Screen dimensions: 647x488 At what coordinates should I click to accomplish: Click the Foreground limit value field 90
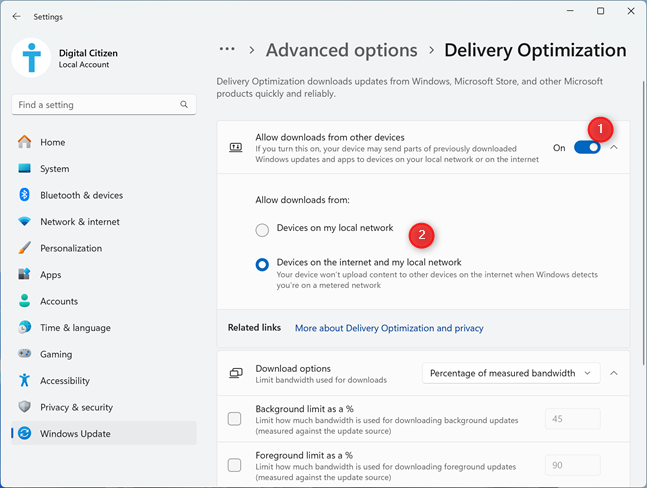572,465
